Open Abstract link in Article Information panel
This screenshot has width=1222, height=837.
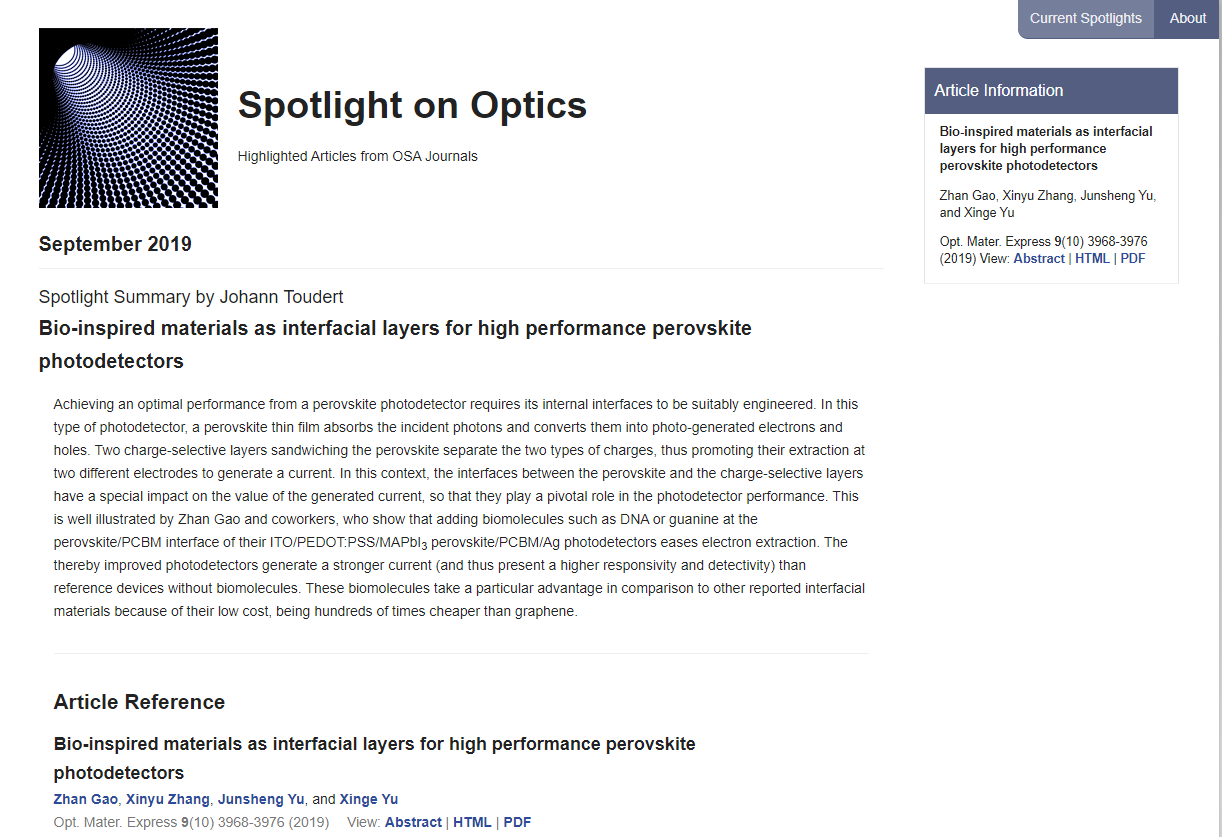tap(1039, 258)
